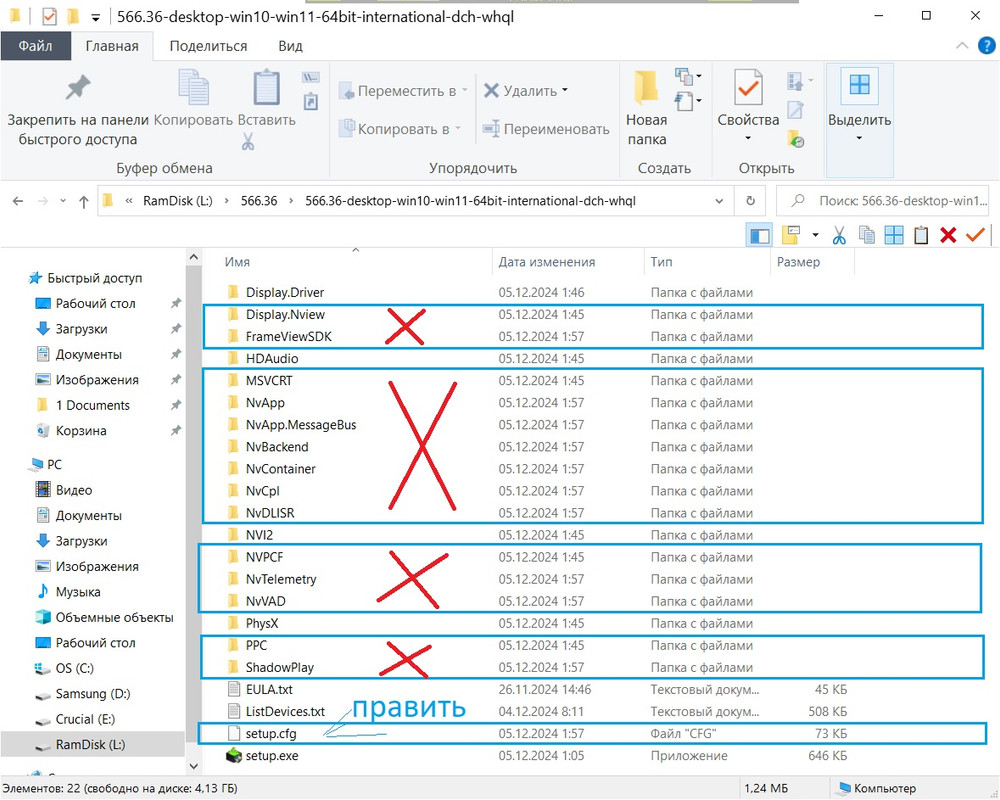Image resolution: width=1000 pixels, height=800 pixels.
Task: Click the Copy path icon in ribbon
Action: [x=311, y=78]
